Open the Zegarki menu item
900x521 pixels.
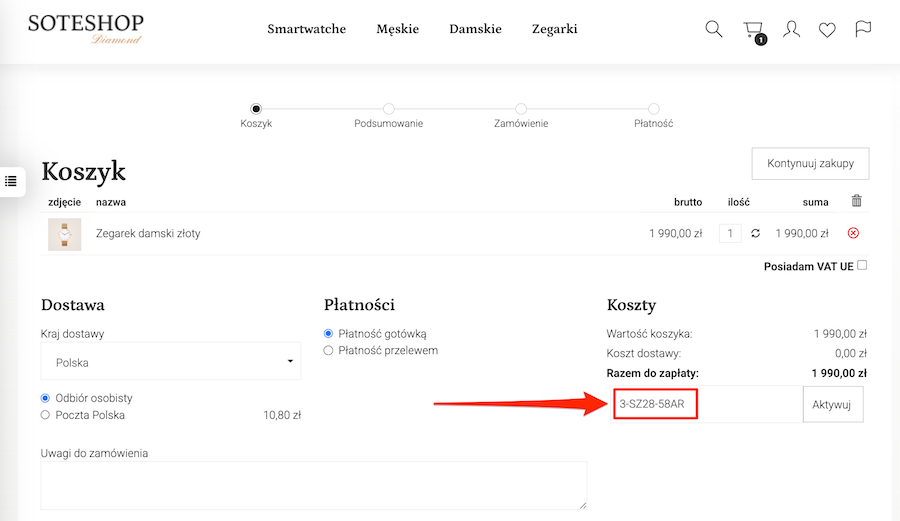pos(554,29)
